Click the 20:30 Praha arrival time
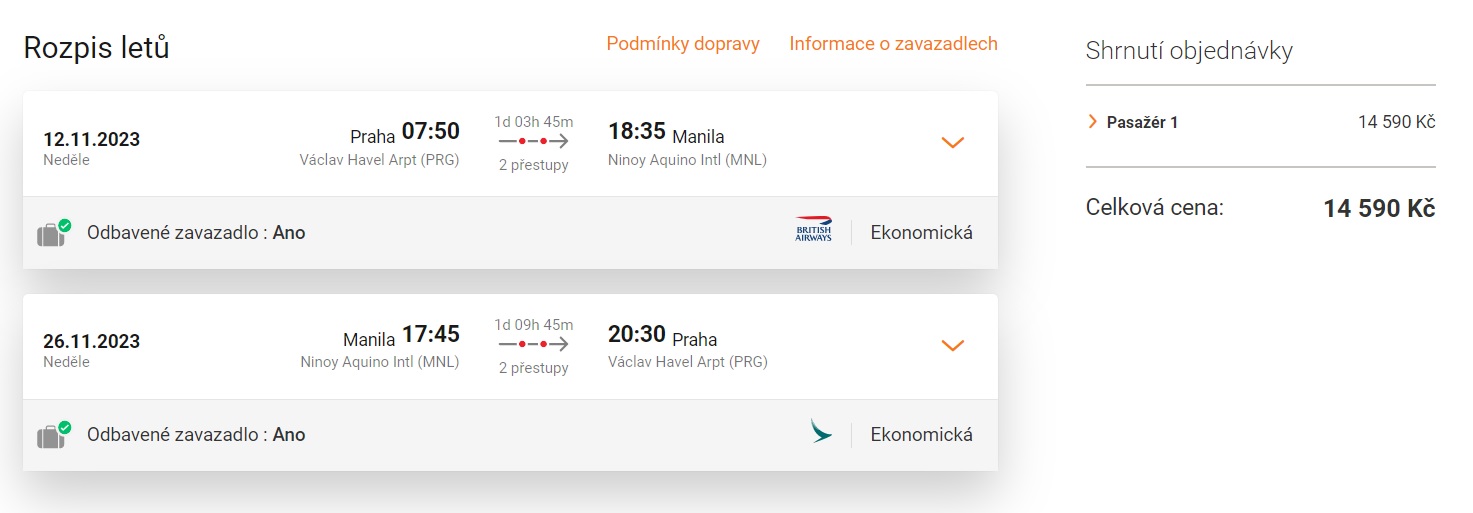The width and height of the screenshot is (1473, 513). [637, 333]
